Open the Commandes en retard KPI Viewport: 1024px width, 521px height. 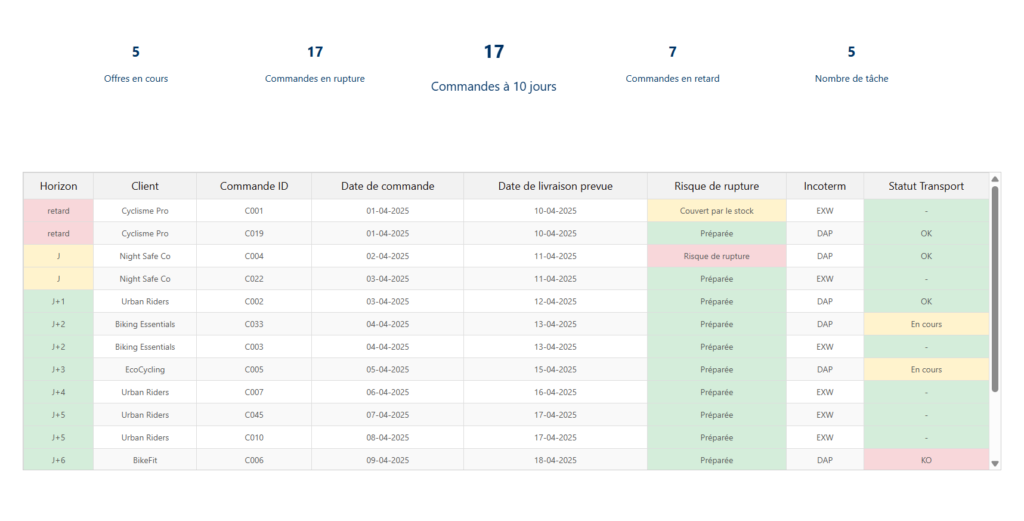(672, 64)
